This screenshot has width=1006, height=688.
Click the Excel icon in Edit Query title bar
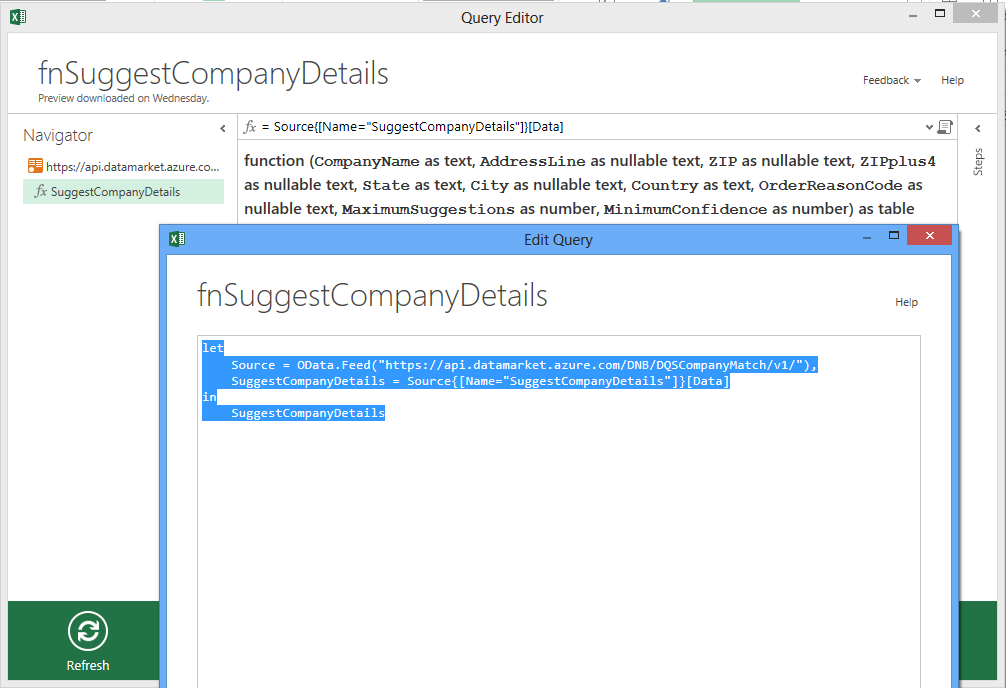pos(177,239)
